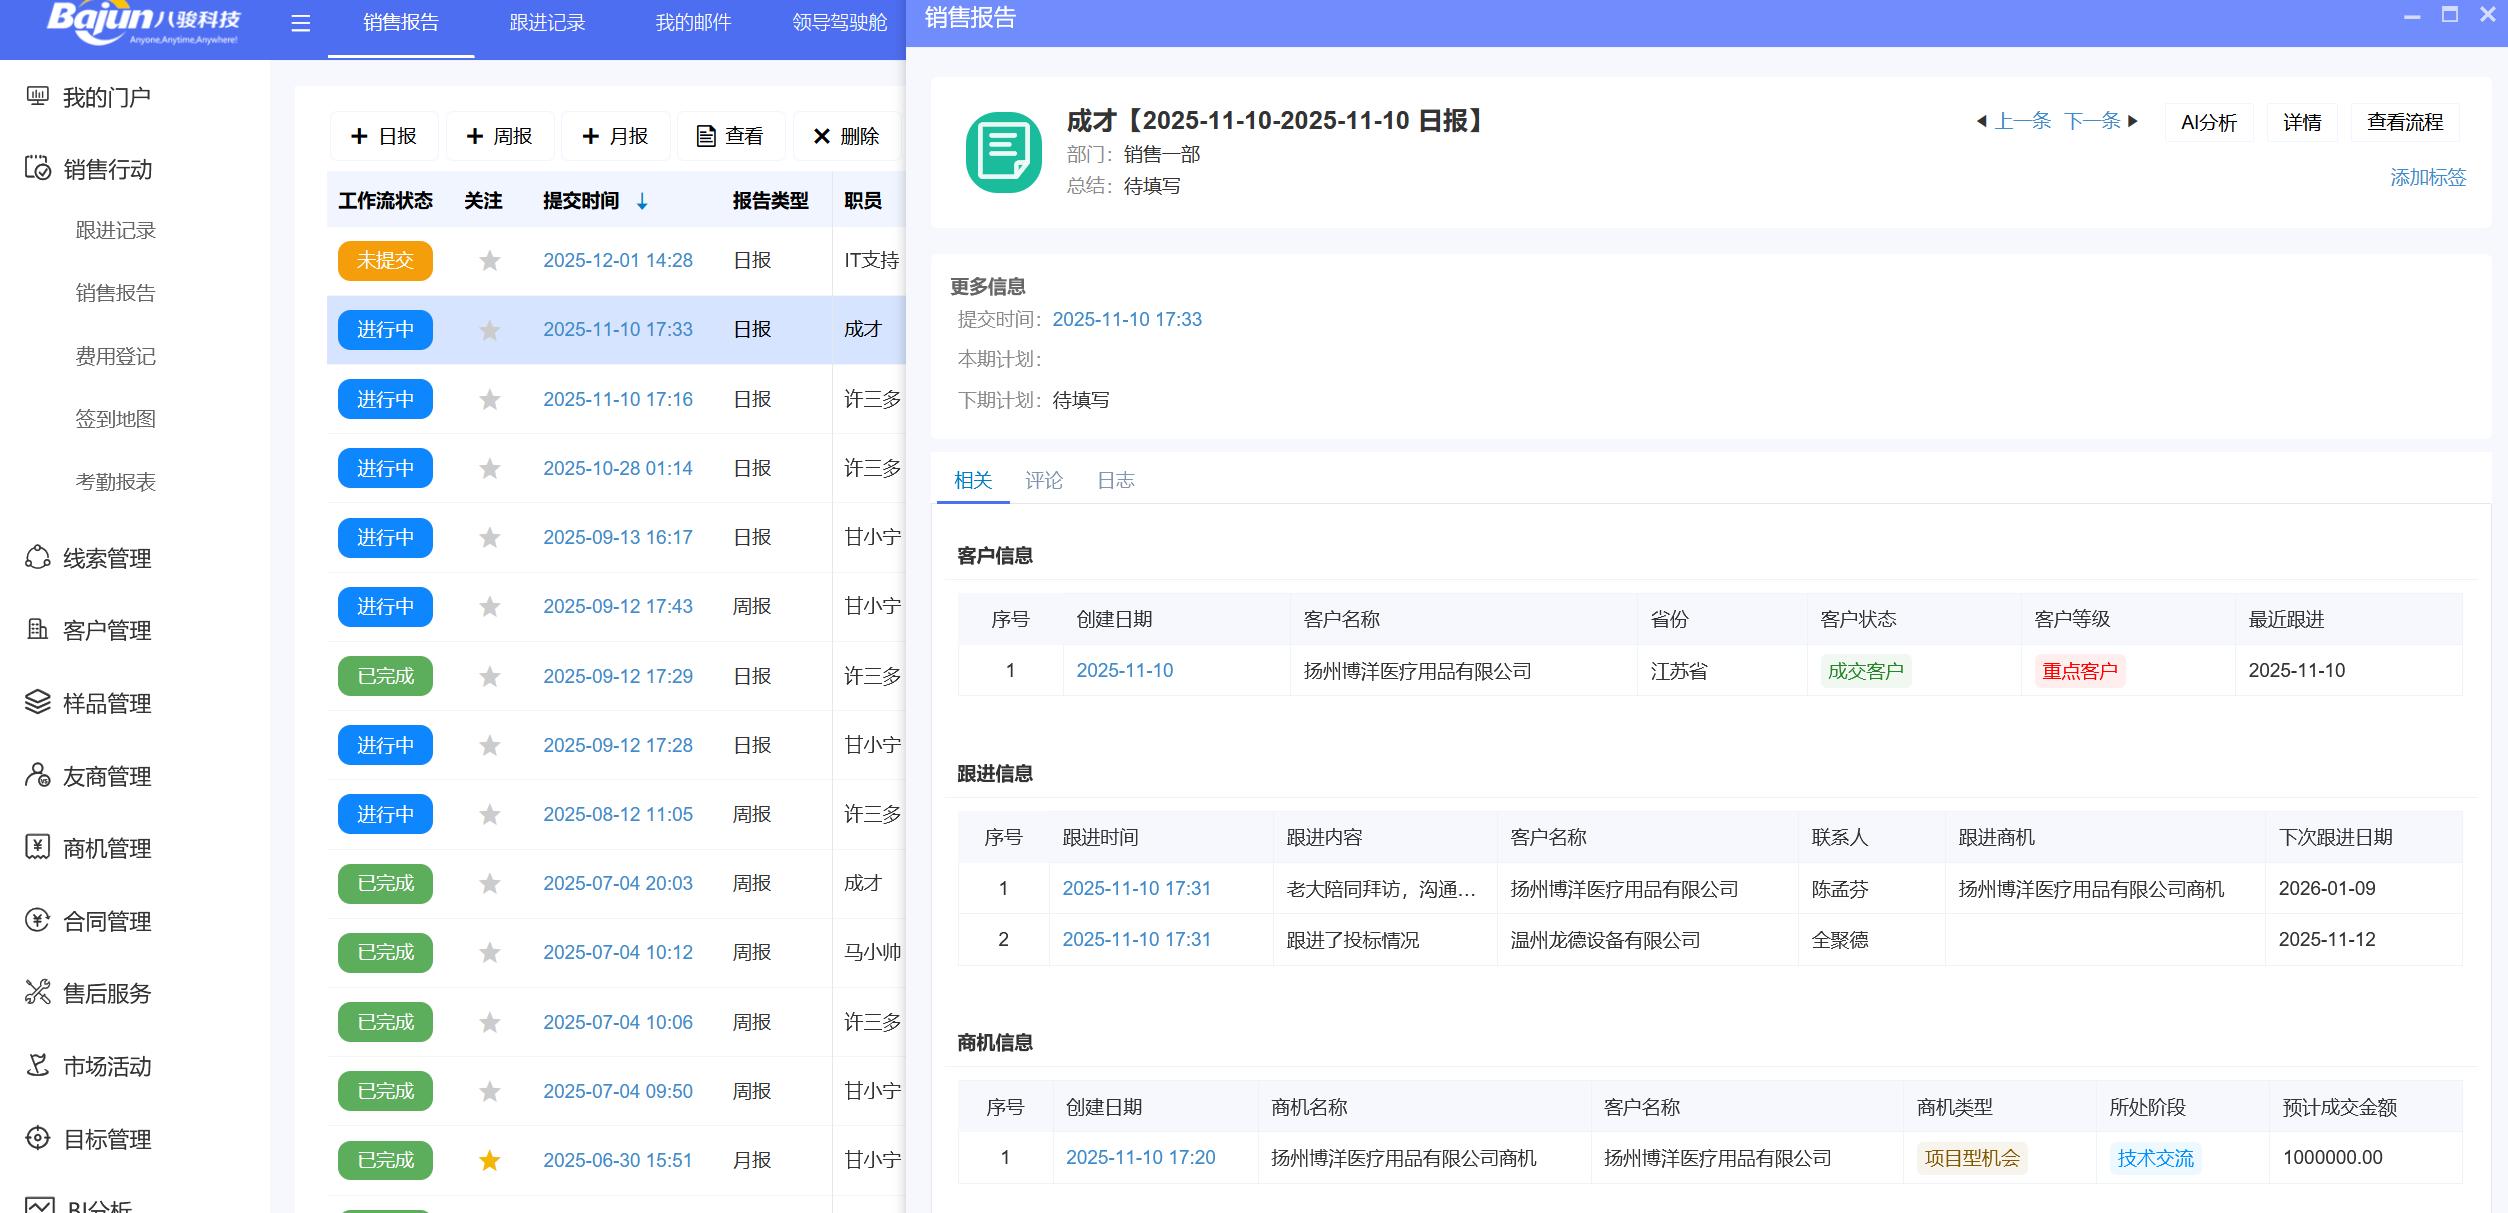Unstar the 2025-06-30 15:51 report
This screenshot has height=1213, width=2508.
[x=489, y=1160]
